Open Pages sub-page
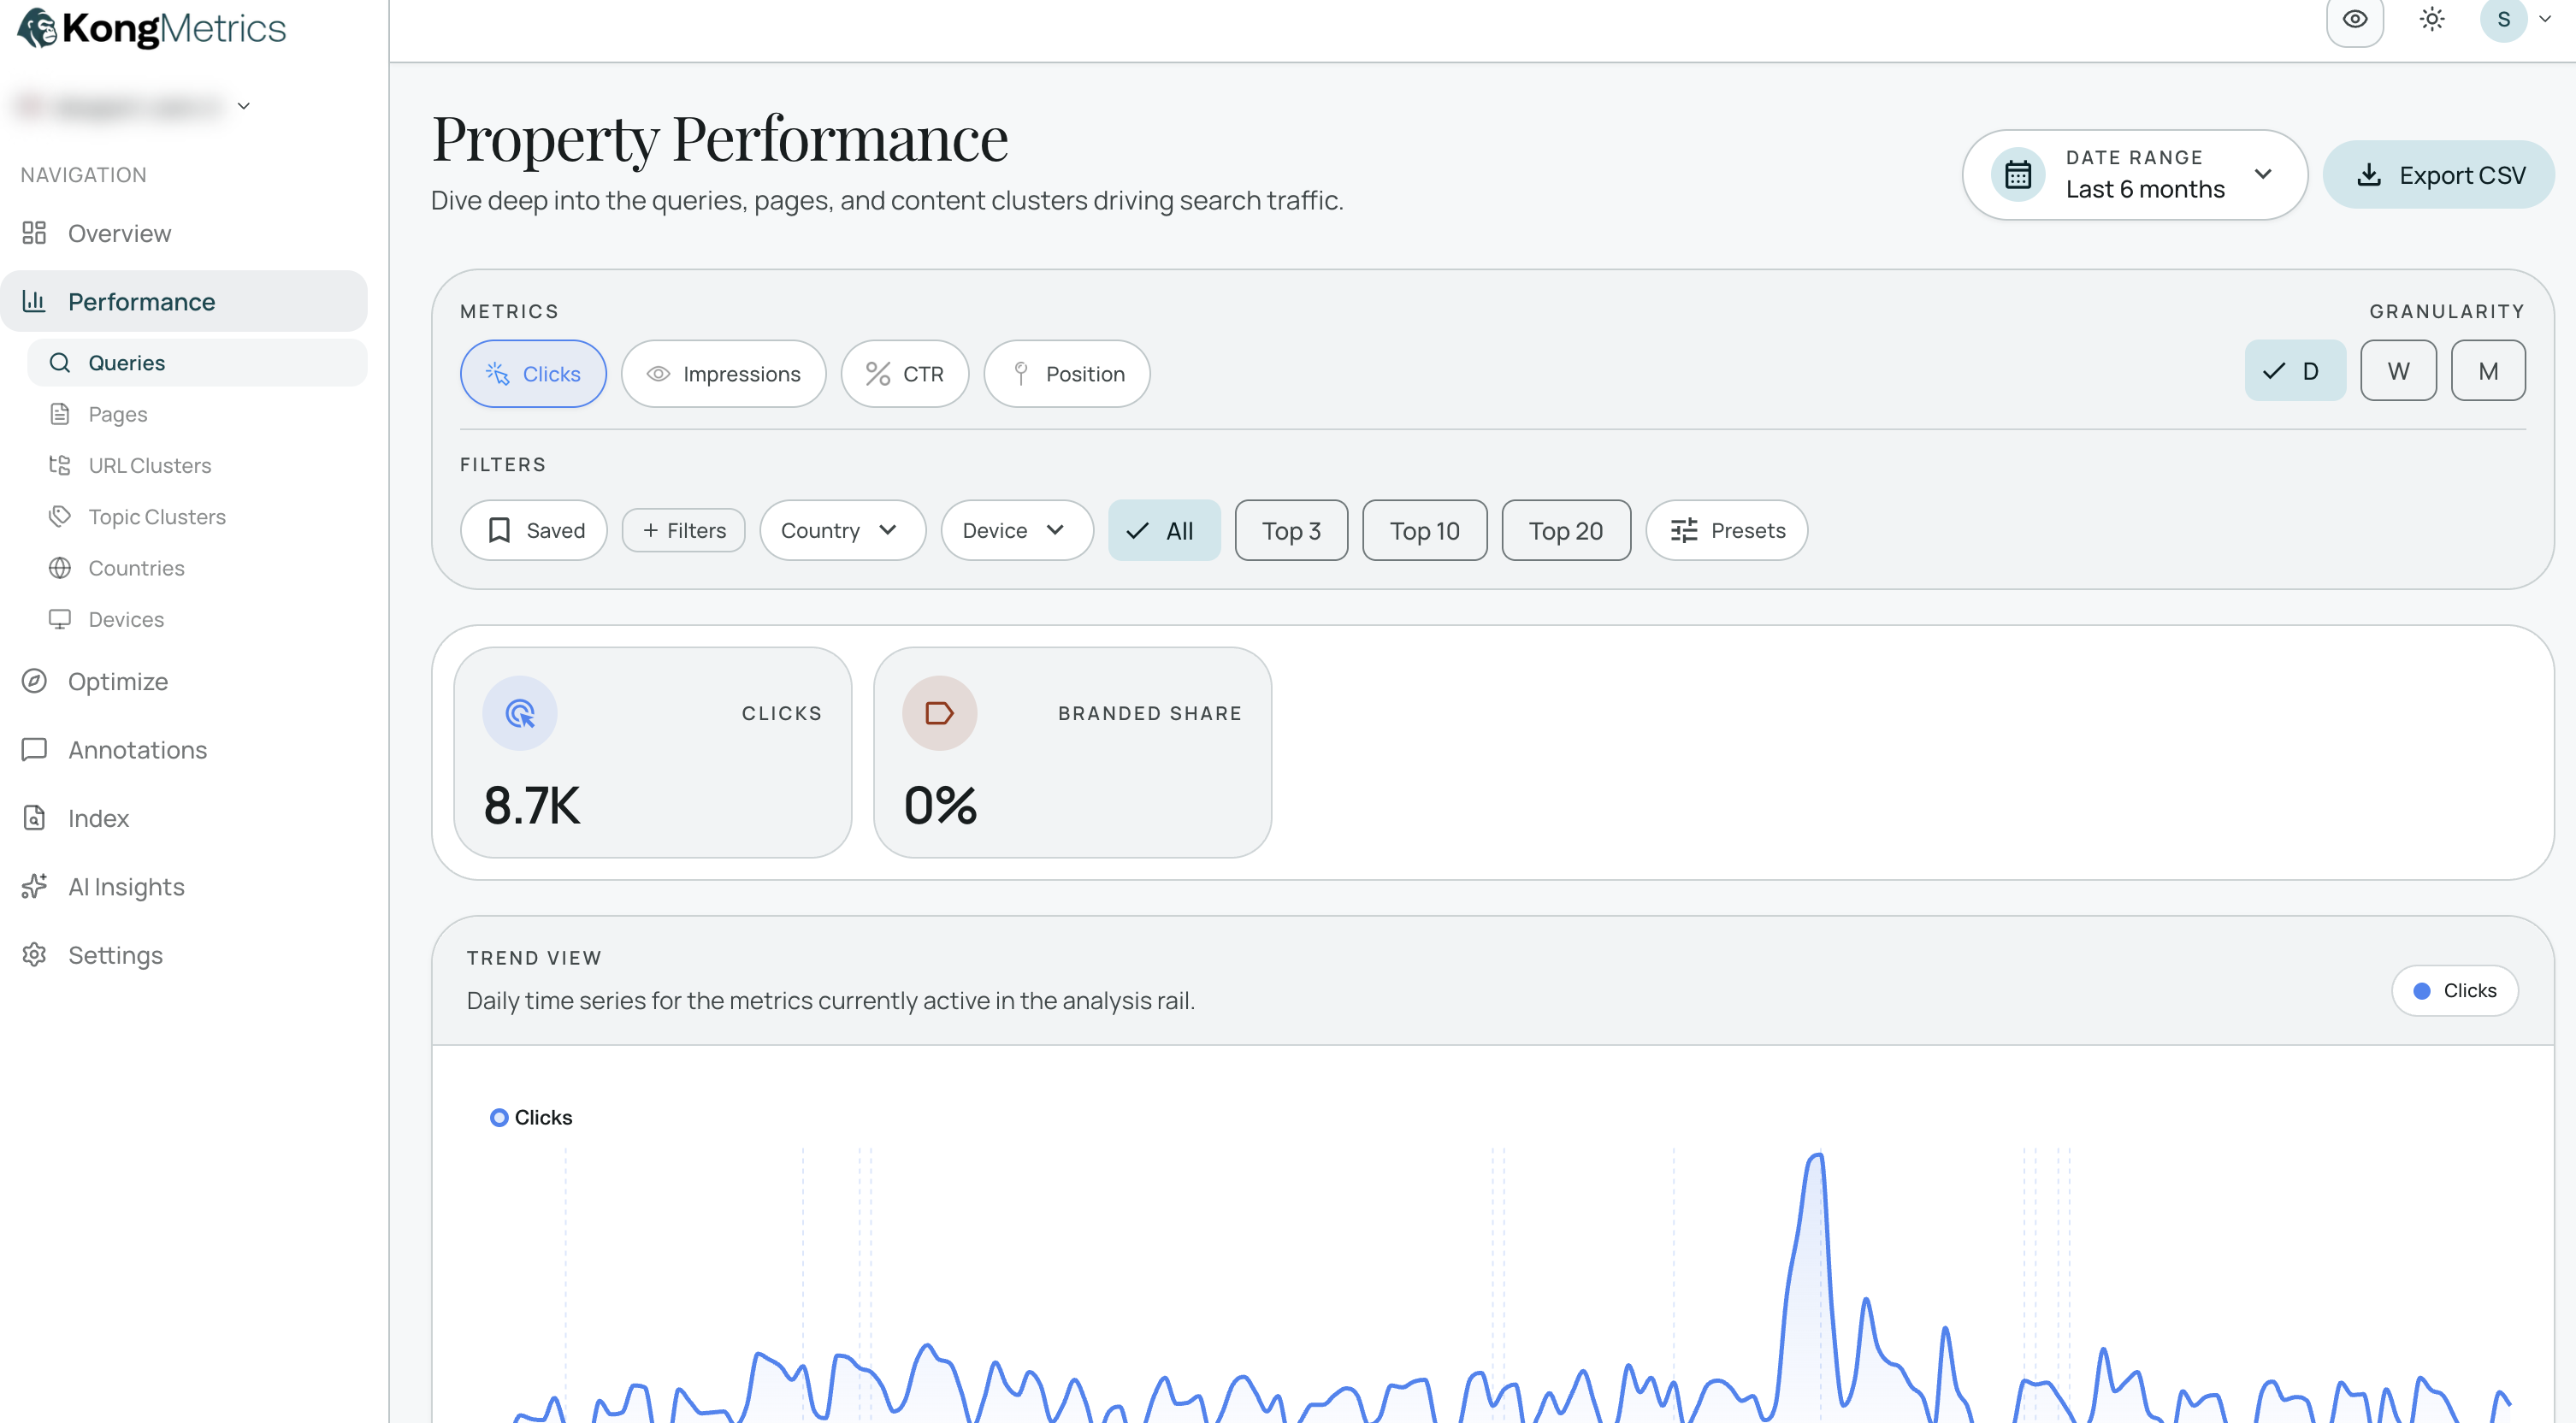This screenshot has height=1423, width=2576. tap(197, 414)
